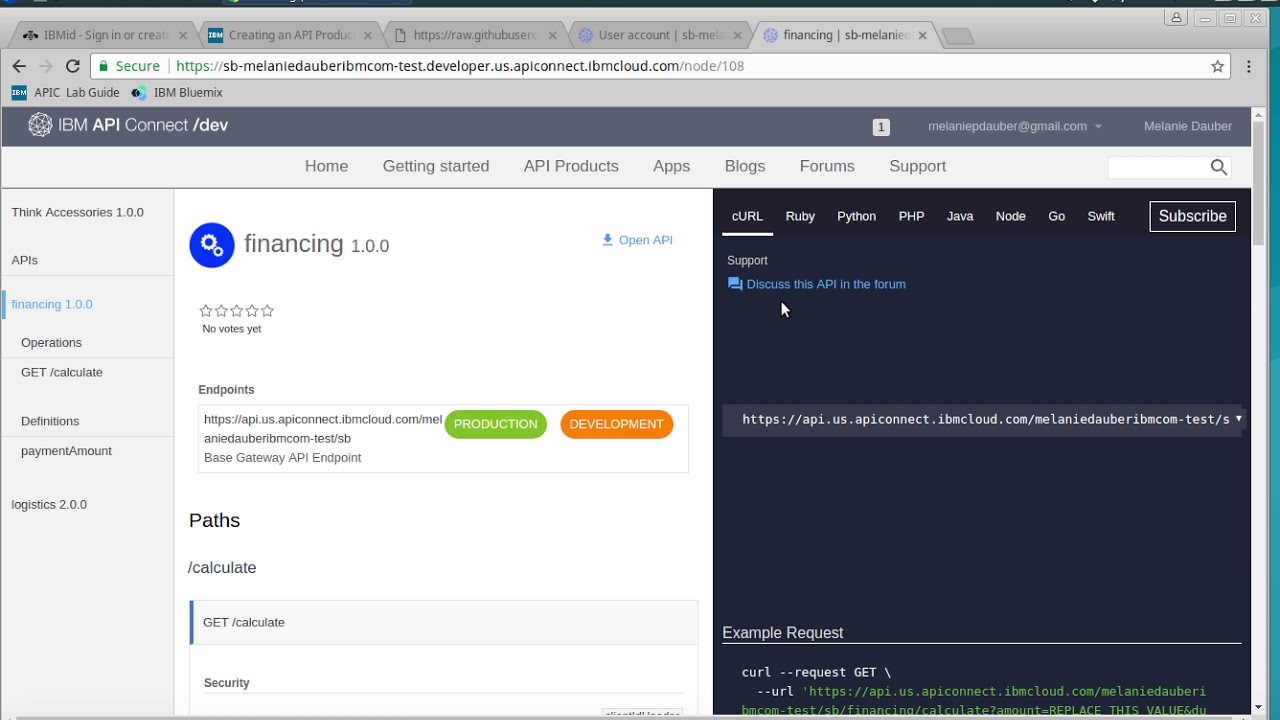1280x720 pixels.
Task: Select the Python language tab
Action: (856, 216)
